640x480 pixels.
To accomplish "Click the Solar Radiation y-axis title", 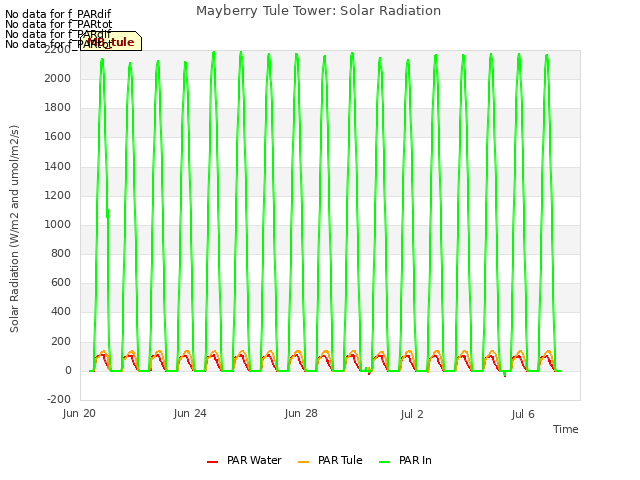I will point(14,229).
